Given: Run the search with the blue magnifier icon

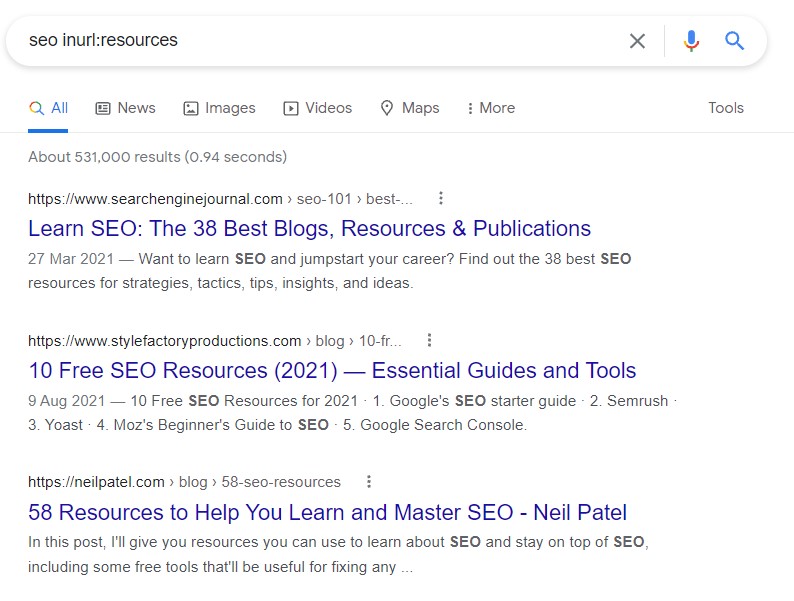Looking at the screenshot, I should pos(734,41).
